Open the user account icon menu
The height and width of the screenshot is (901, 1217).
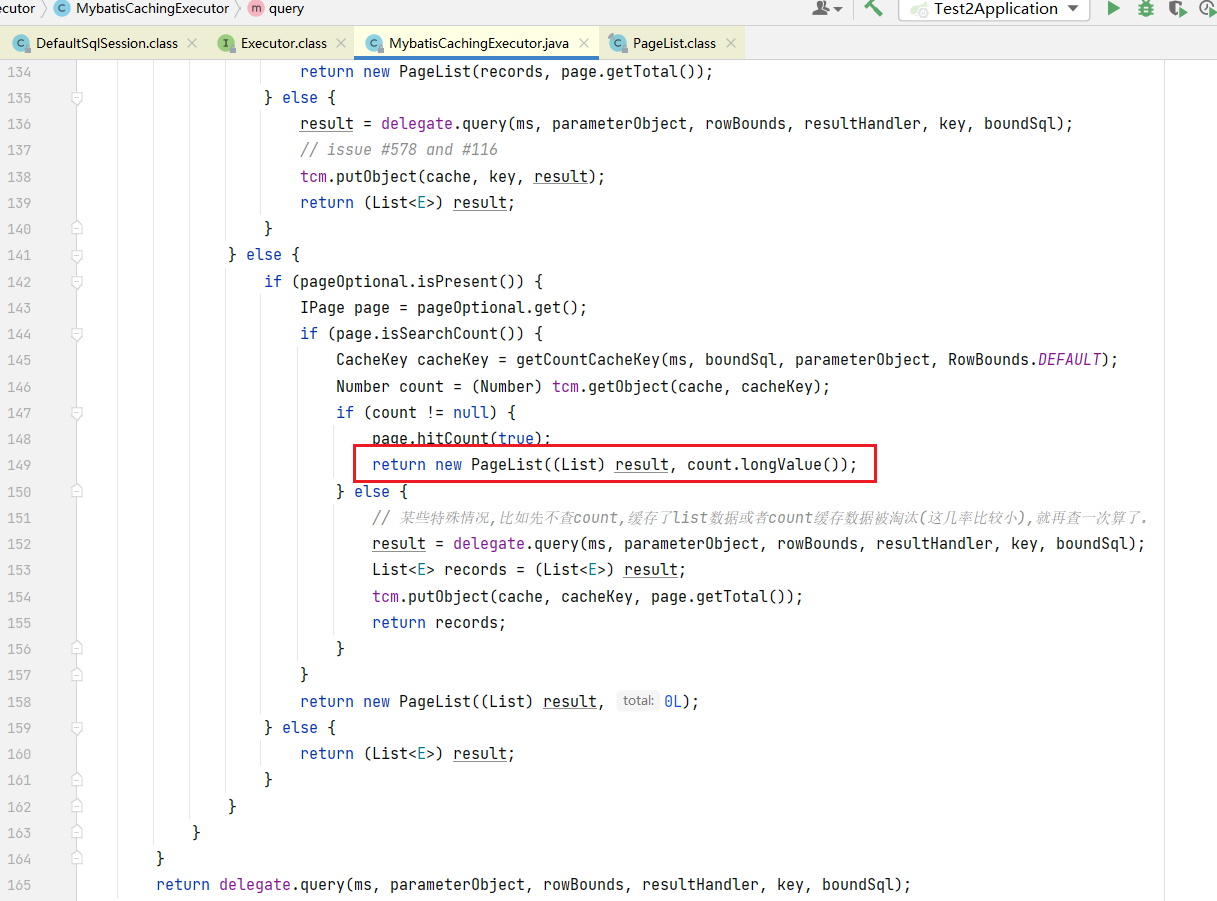[825, 9]
